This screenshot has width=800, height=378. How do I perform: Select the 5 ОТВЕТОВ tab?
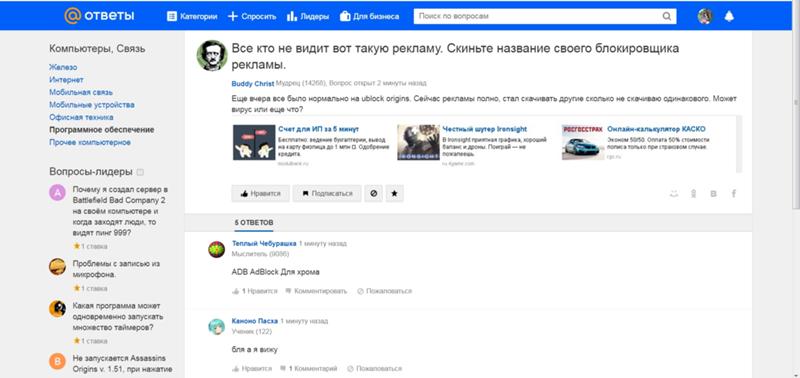pyautogui.click(x=254, y=223)
